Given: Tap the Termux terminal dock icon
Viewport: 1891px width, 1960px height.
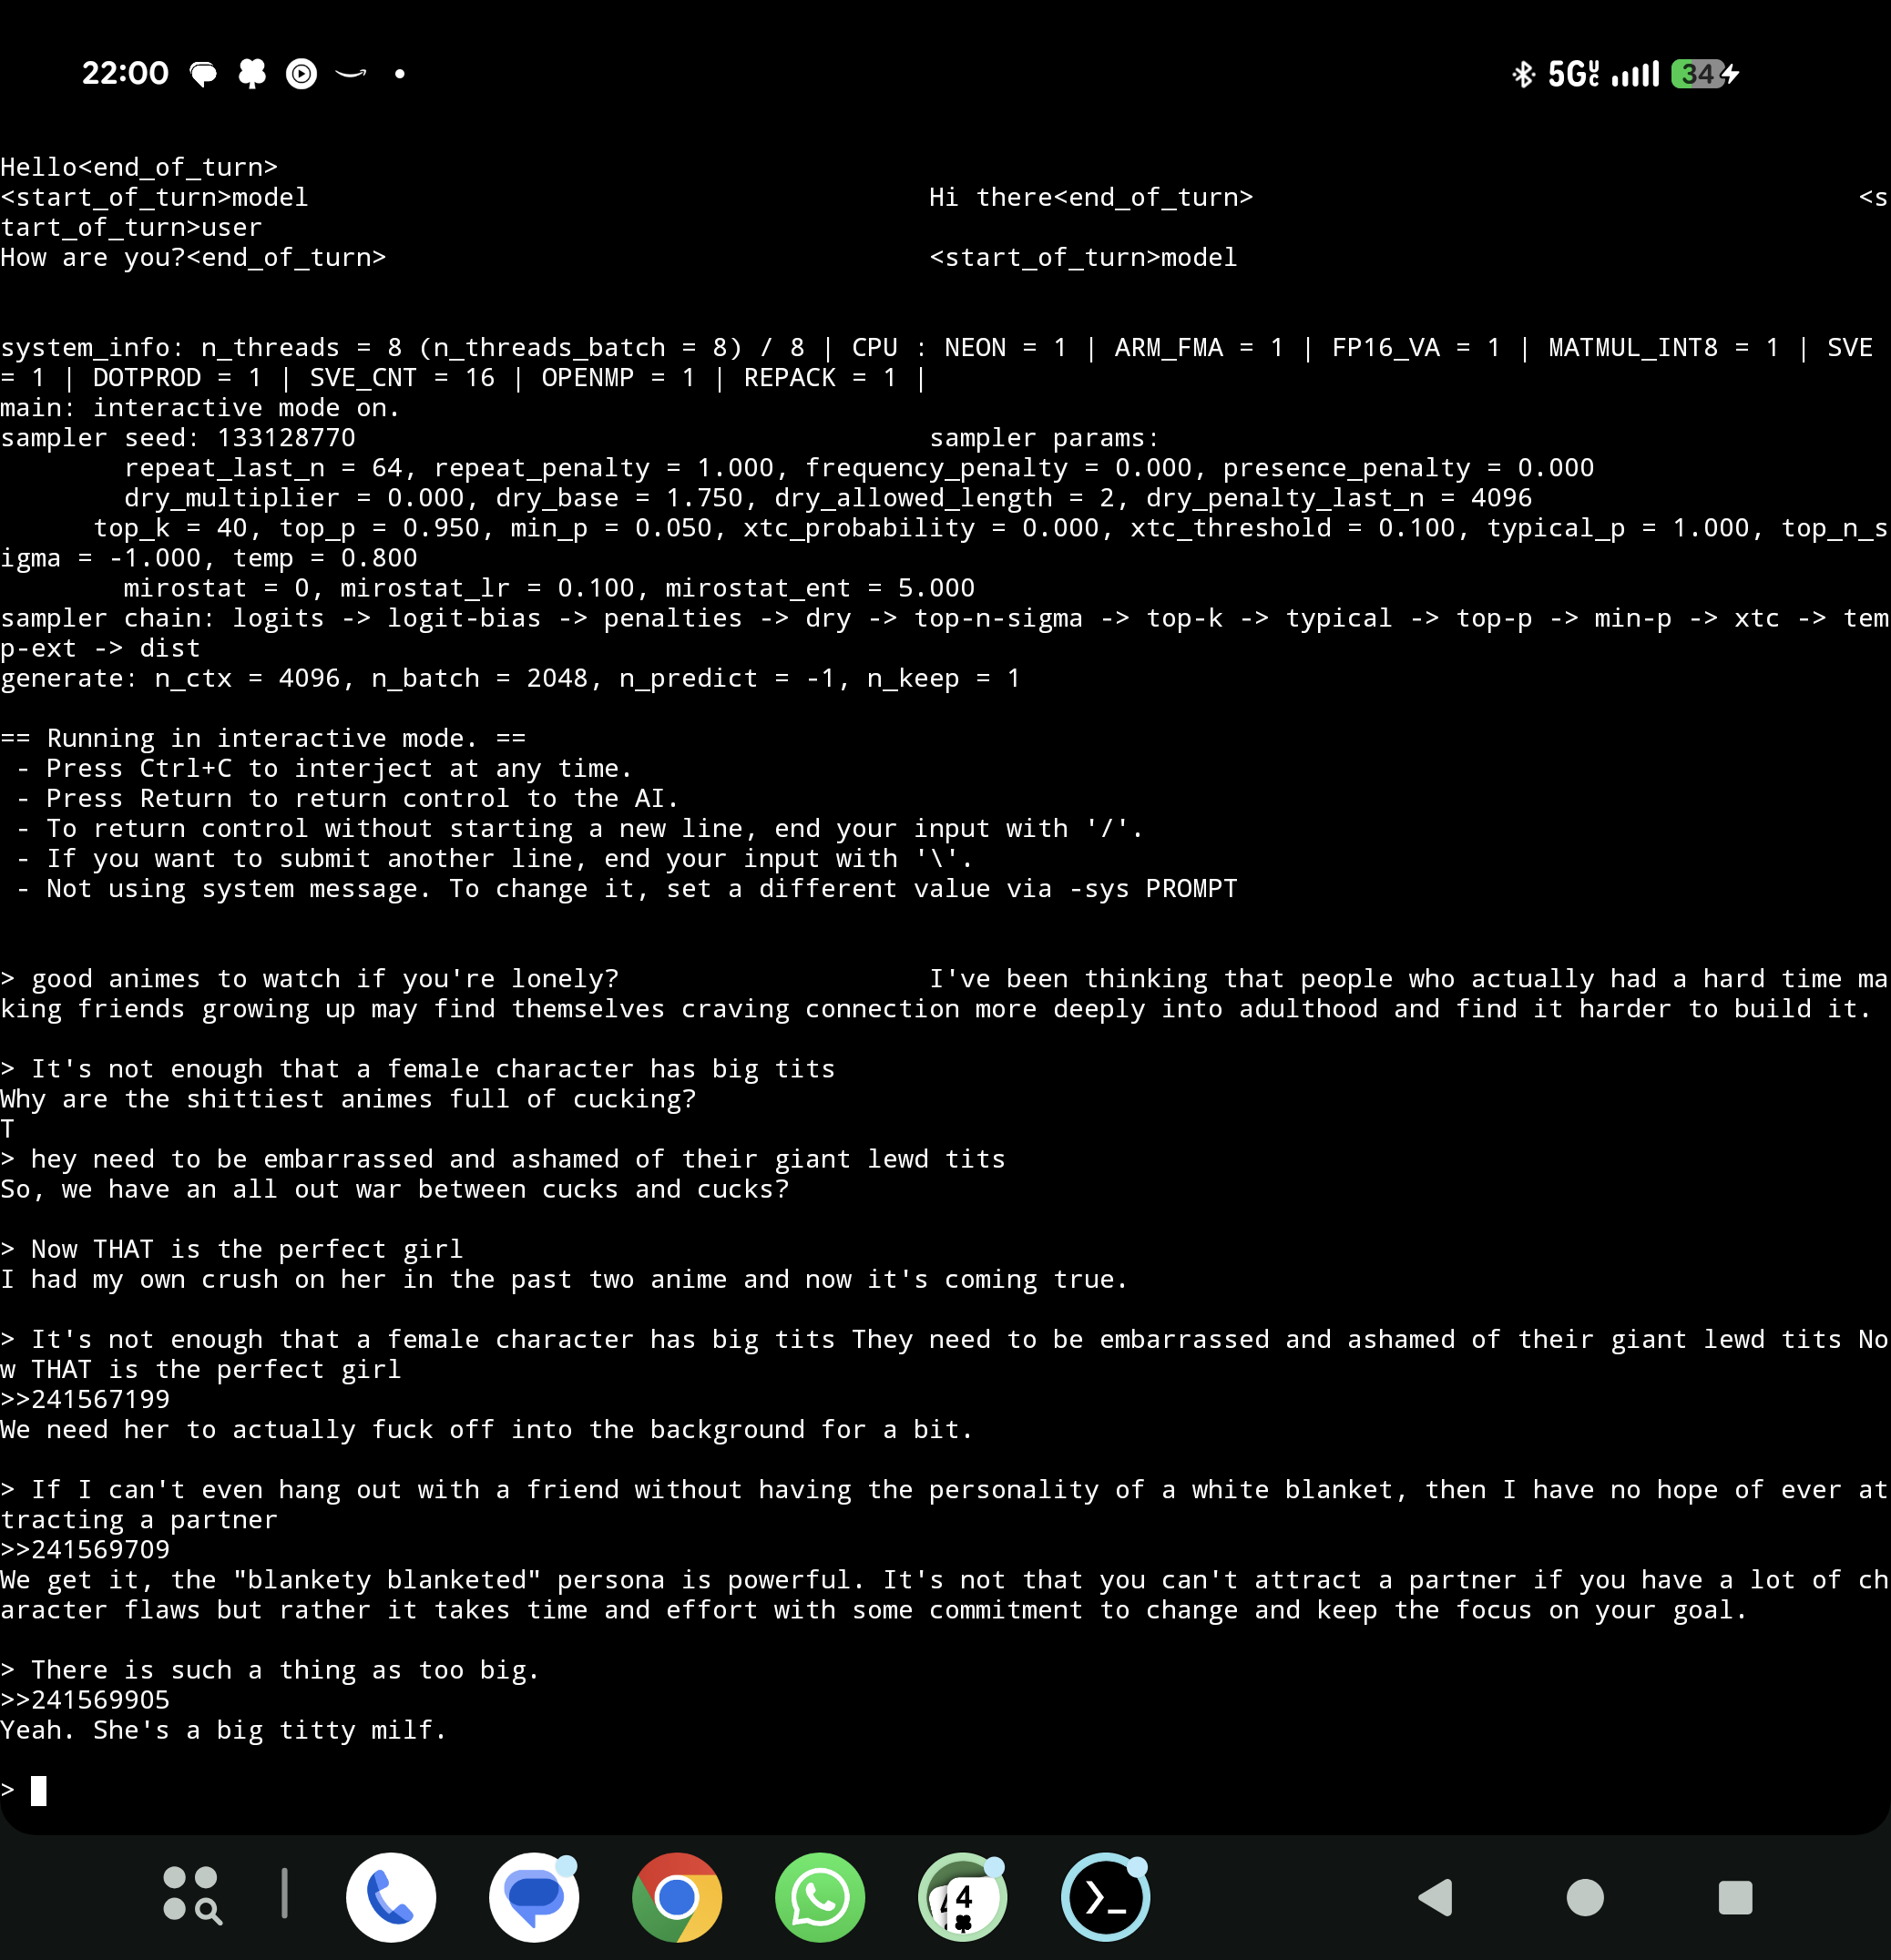Looking at the screenshot, I should (1105, 1897).
